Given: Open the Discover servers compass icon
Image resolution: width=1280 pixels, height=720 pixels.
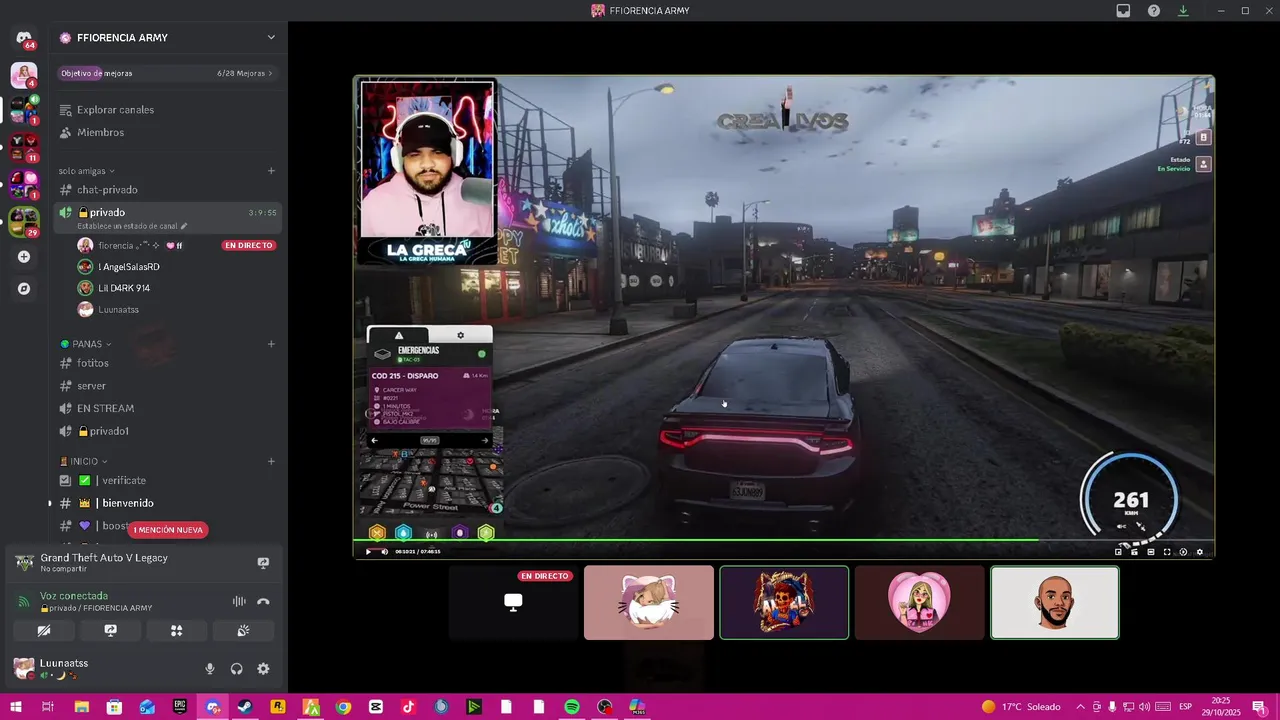Looking at the screenshot, I should tap(24, 289).
